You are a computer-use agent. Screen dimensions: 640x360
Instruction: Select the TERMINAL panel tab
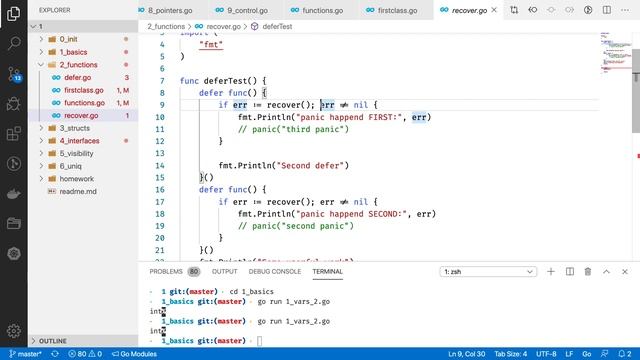point(327,271)
